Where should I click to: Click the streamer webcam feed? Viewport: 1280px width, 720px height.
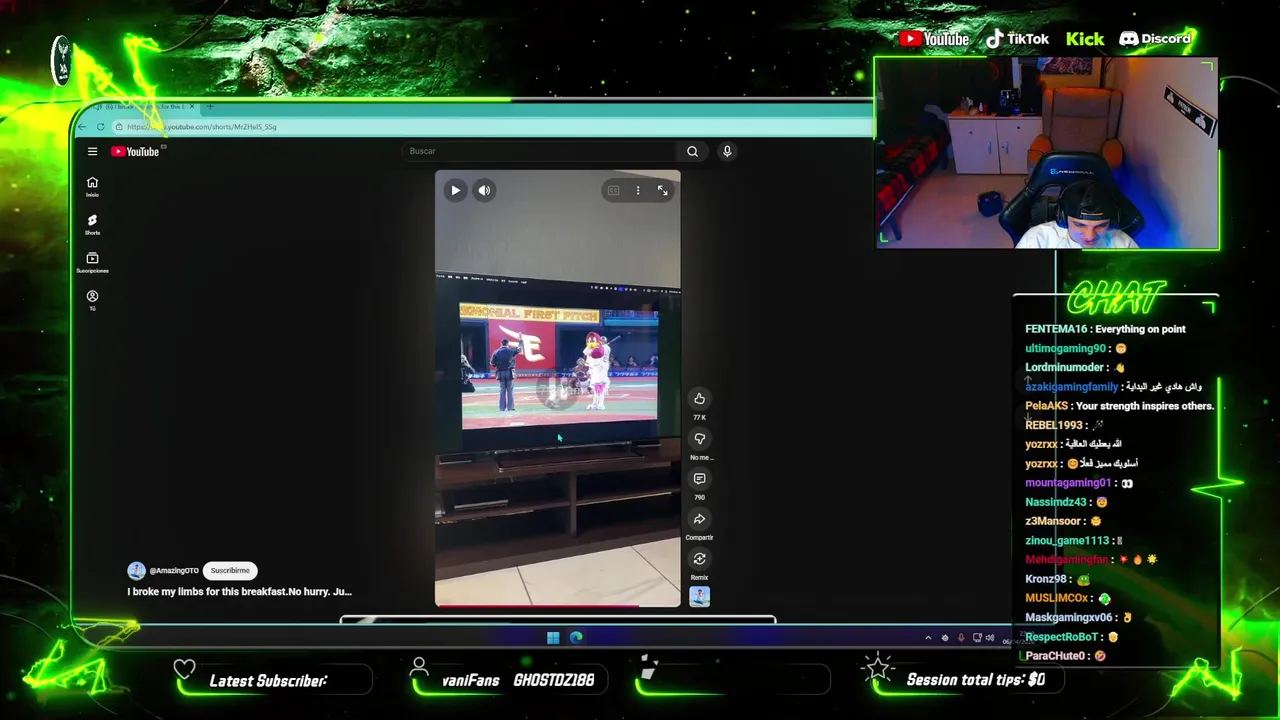(1047, 153)
